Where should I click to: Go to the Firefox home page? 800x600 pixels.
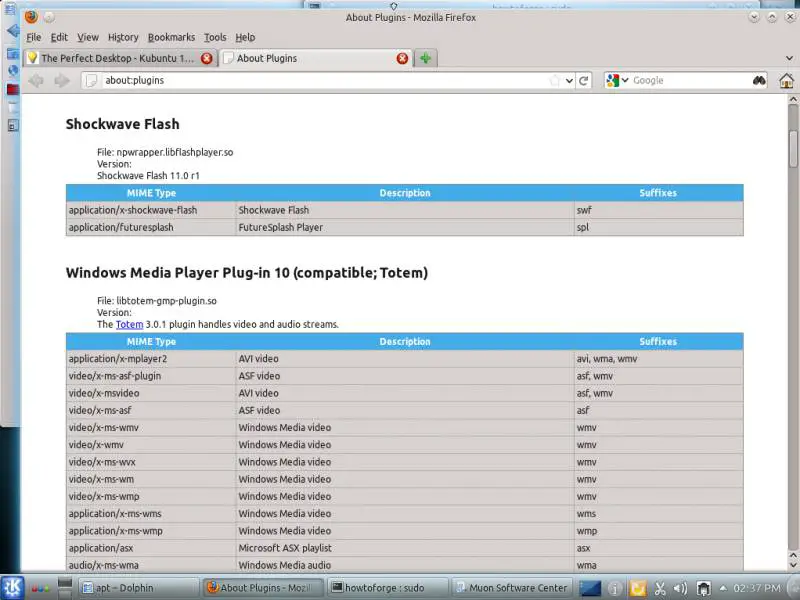coord(787,80)
